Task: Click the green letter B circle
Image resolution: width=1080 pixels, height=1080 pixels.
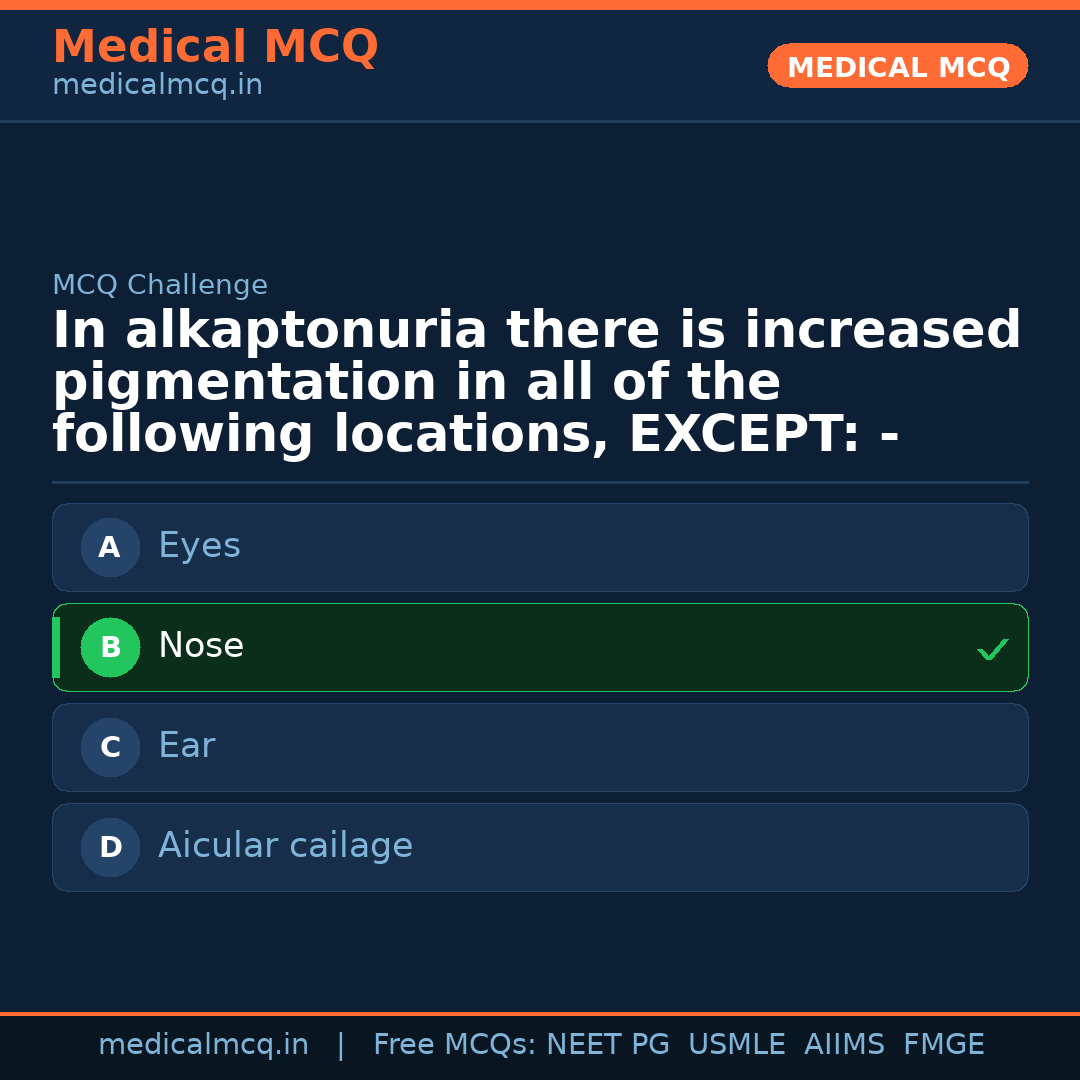Action: [110, 647]
